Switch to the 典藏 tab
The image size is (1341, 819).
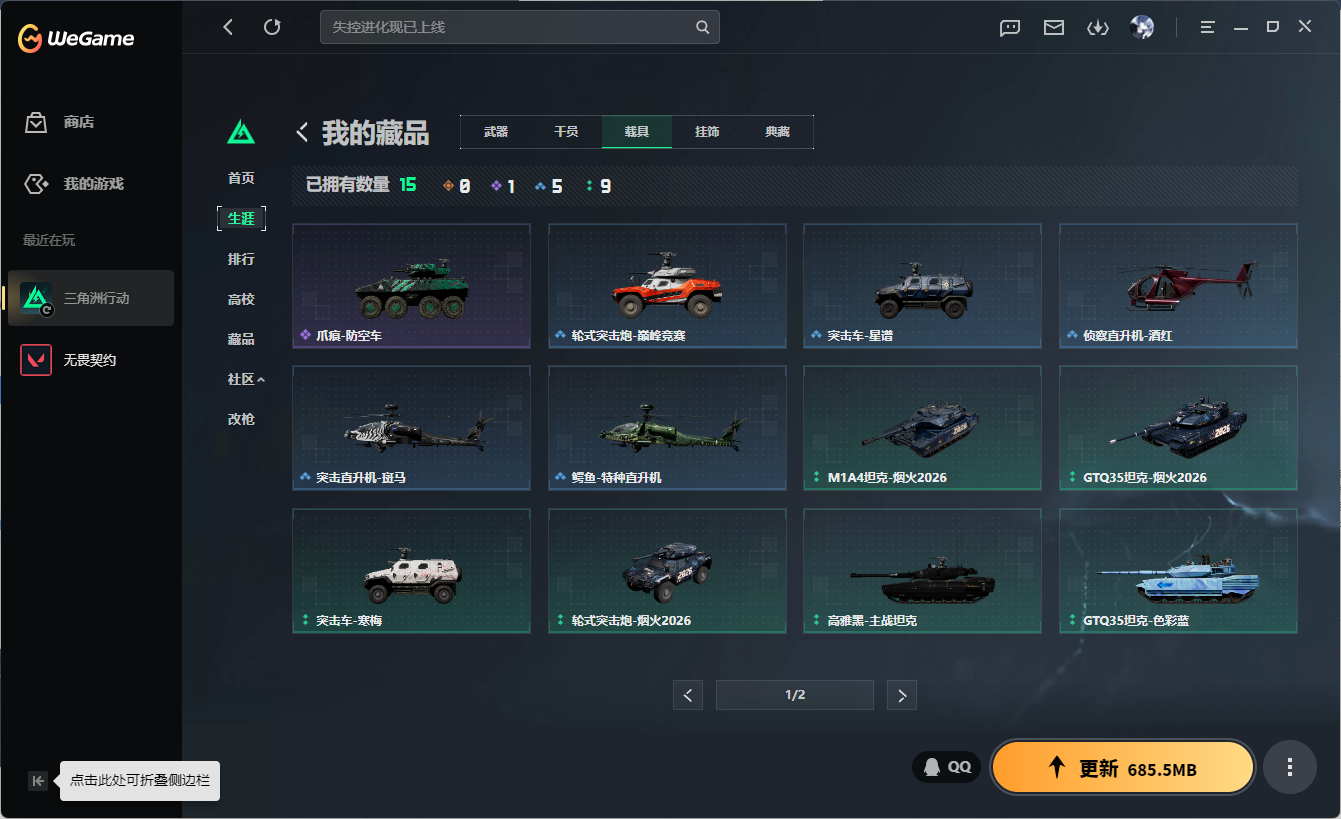[777, 132]
